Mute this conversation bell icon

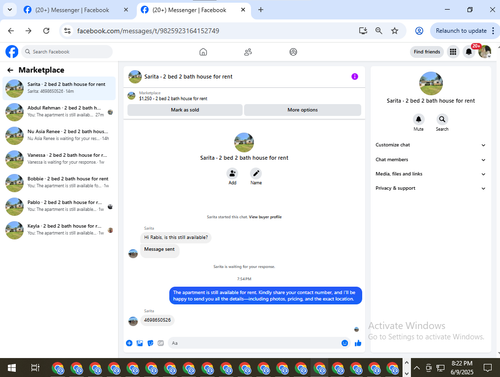click(419, 119)
